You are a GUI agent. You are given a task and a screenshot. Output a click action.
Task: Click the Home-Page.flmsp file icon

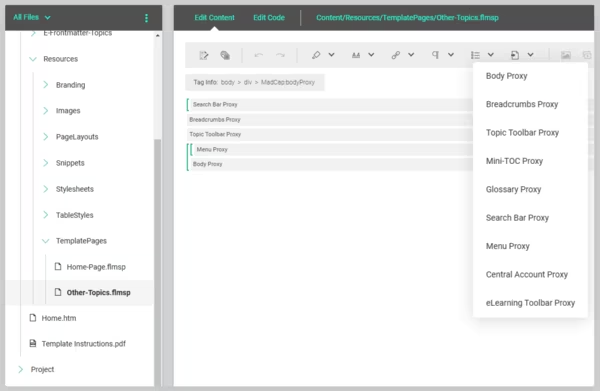click(x=58, y=266)
